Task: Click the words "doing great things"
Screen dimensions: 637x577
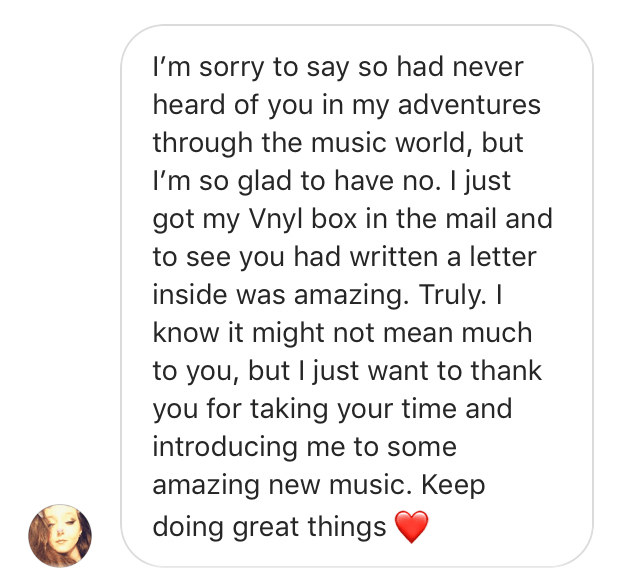Action: [x=269, y=525]
